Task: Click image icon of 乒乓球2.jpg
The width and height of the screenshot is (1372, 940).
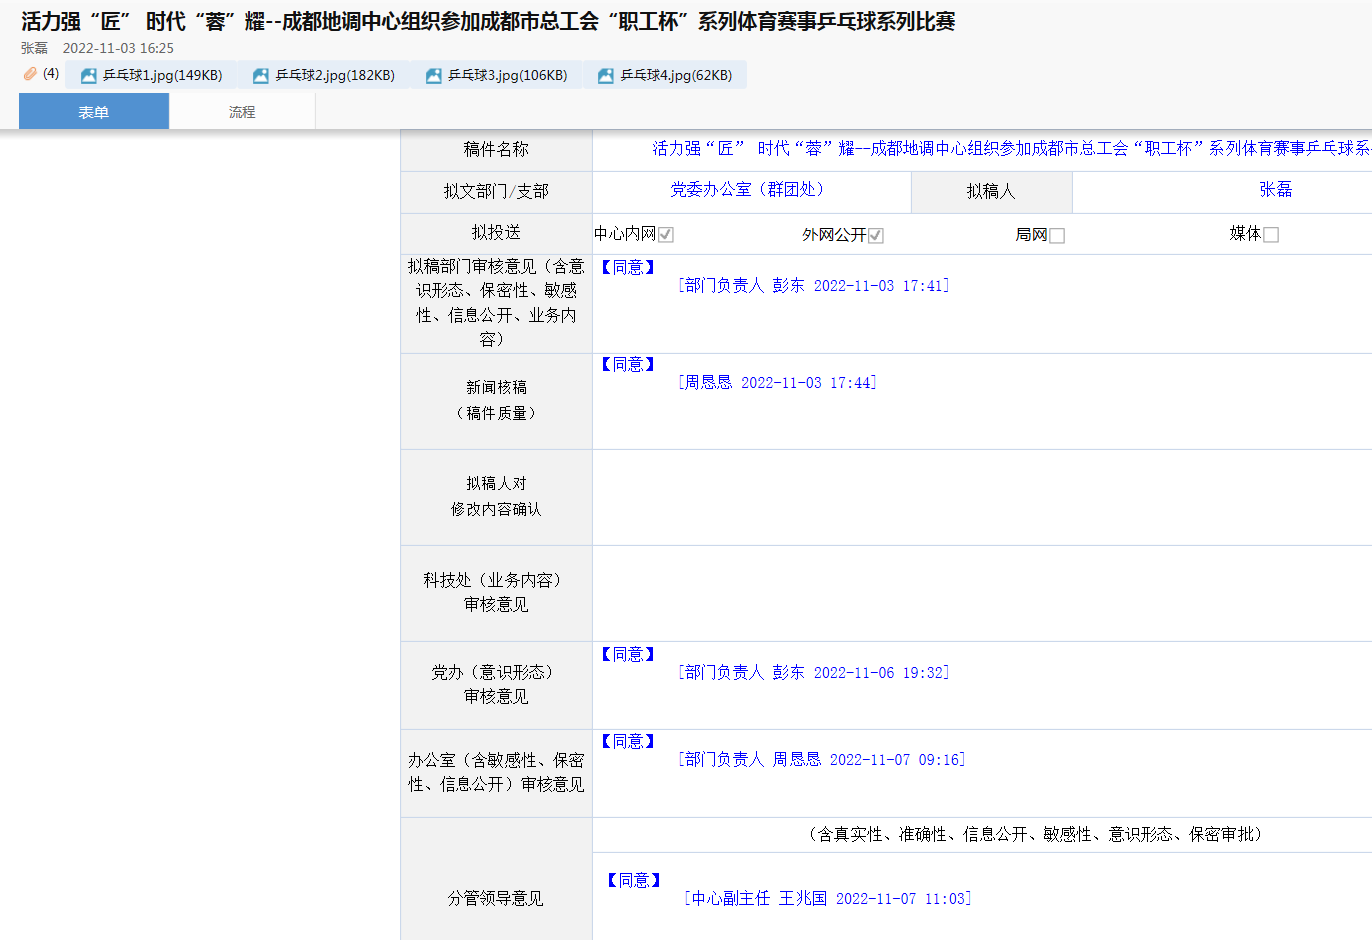Action: tap(261, 76)
